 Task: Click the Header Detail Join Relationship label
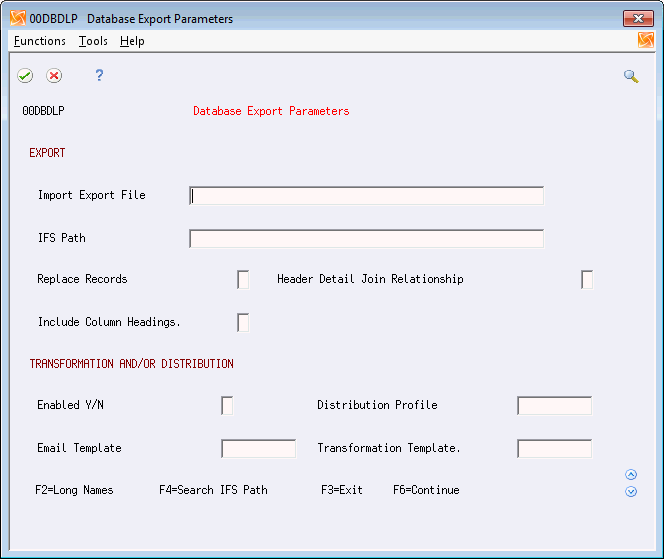coord(370,279)
